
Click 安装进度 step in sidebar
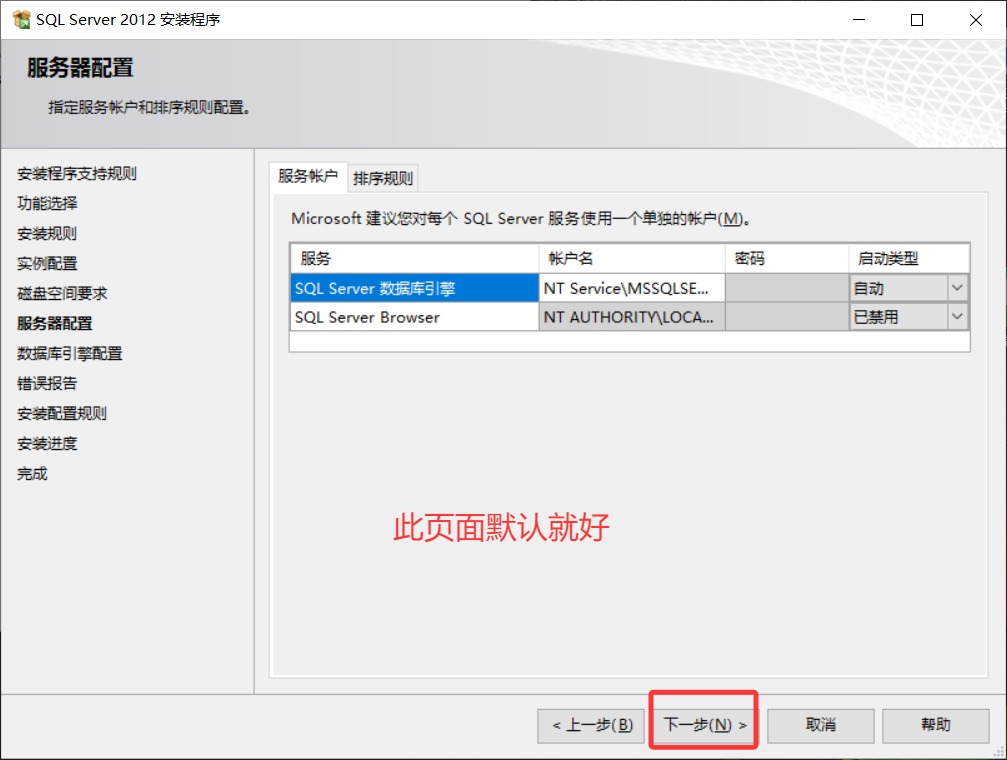tap(47, 444)
